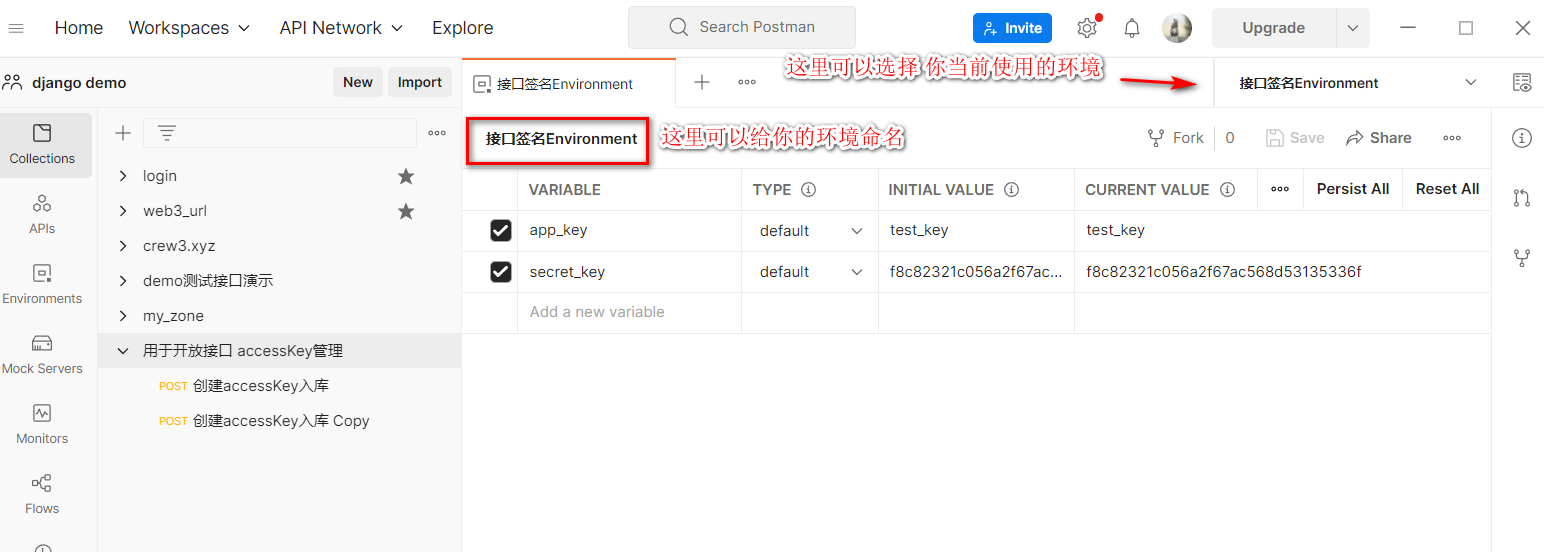
Task: Open secret_key type dropdown
Action: click(810, 271)
